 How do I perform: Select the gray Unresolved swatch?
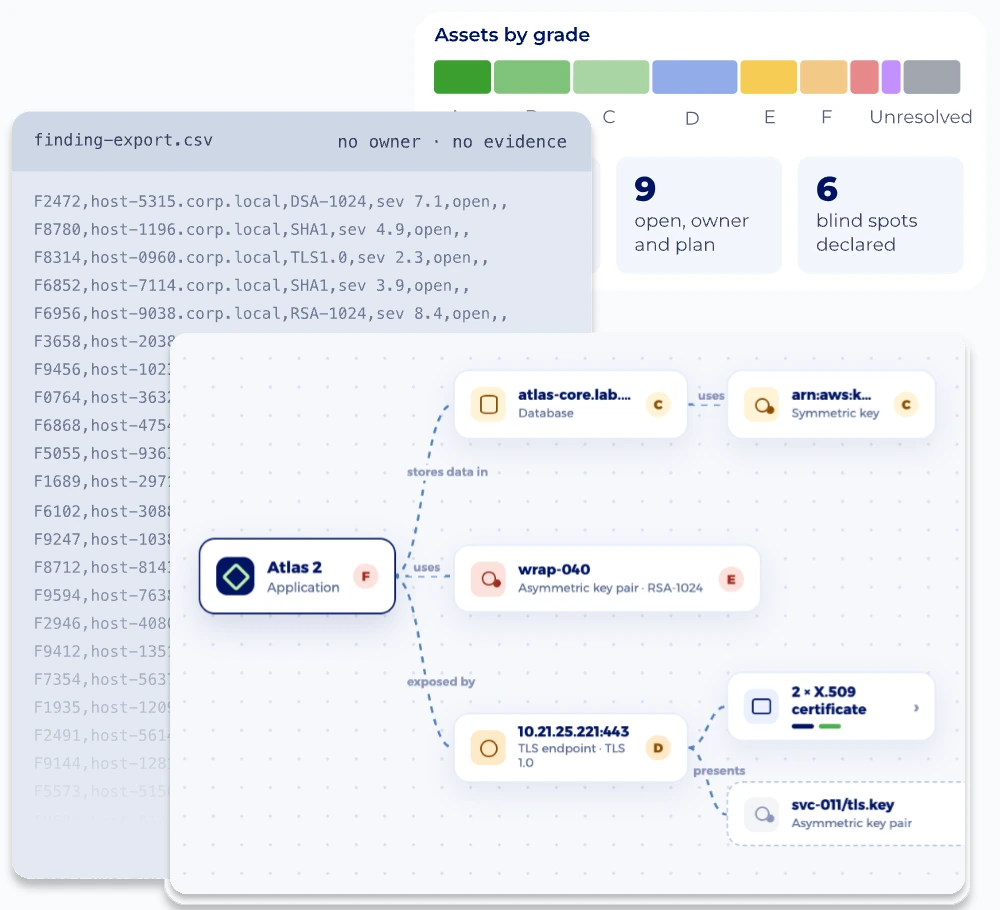tap(932, 77)
